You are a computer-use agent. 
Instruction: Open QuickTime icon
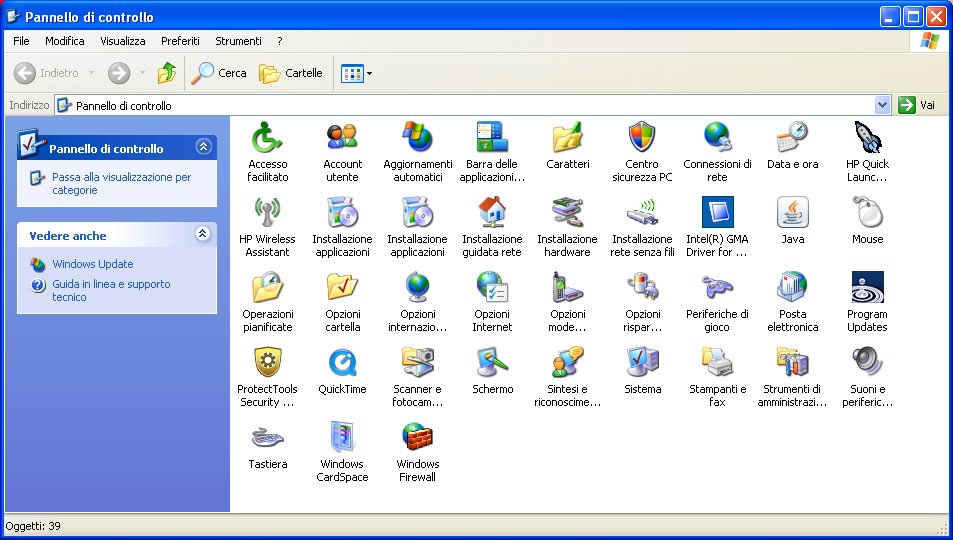[342, 362]
